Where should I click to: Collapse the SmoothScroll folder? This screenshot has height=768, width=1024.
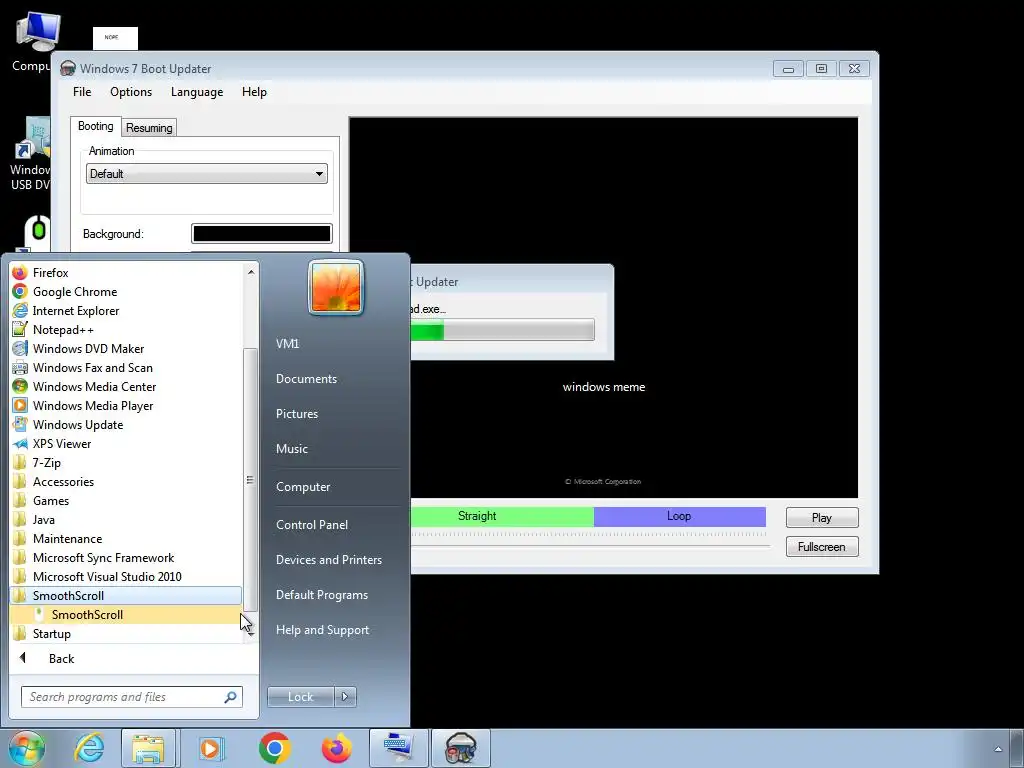[126, 596]
